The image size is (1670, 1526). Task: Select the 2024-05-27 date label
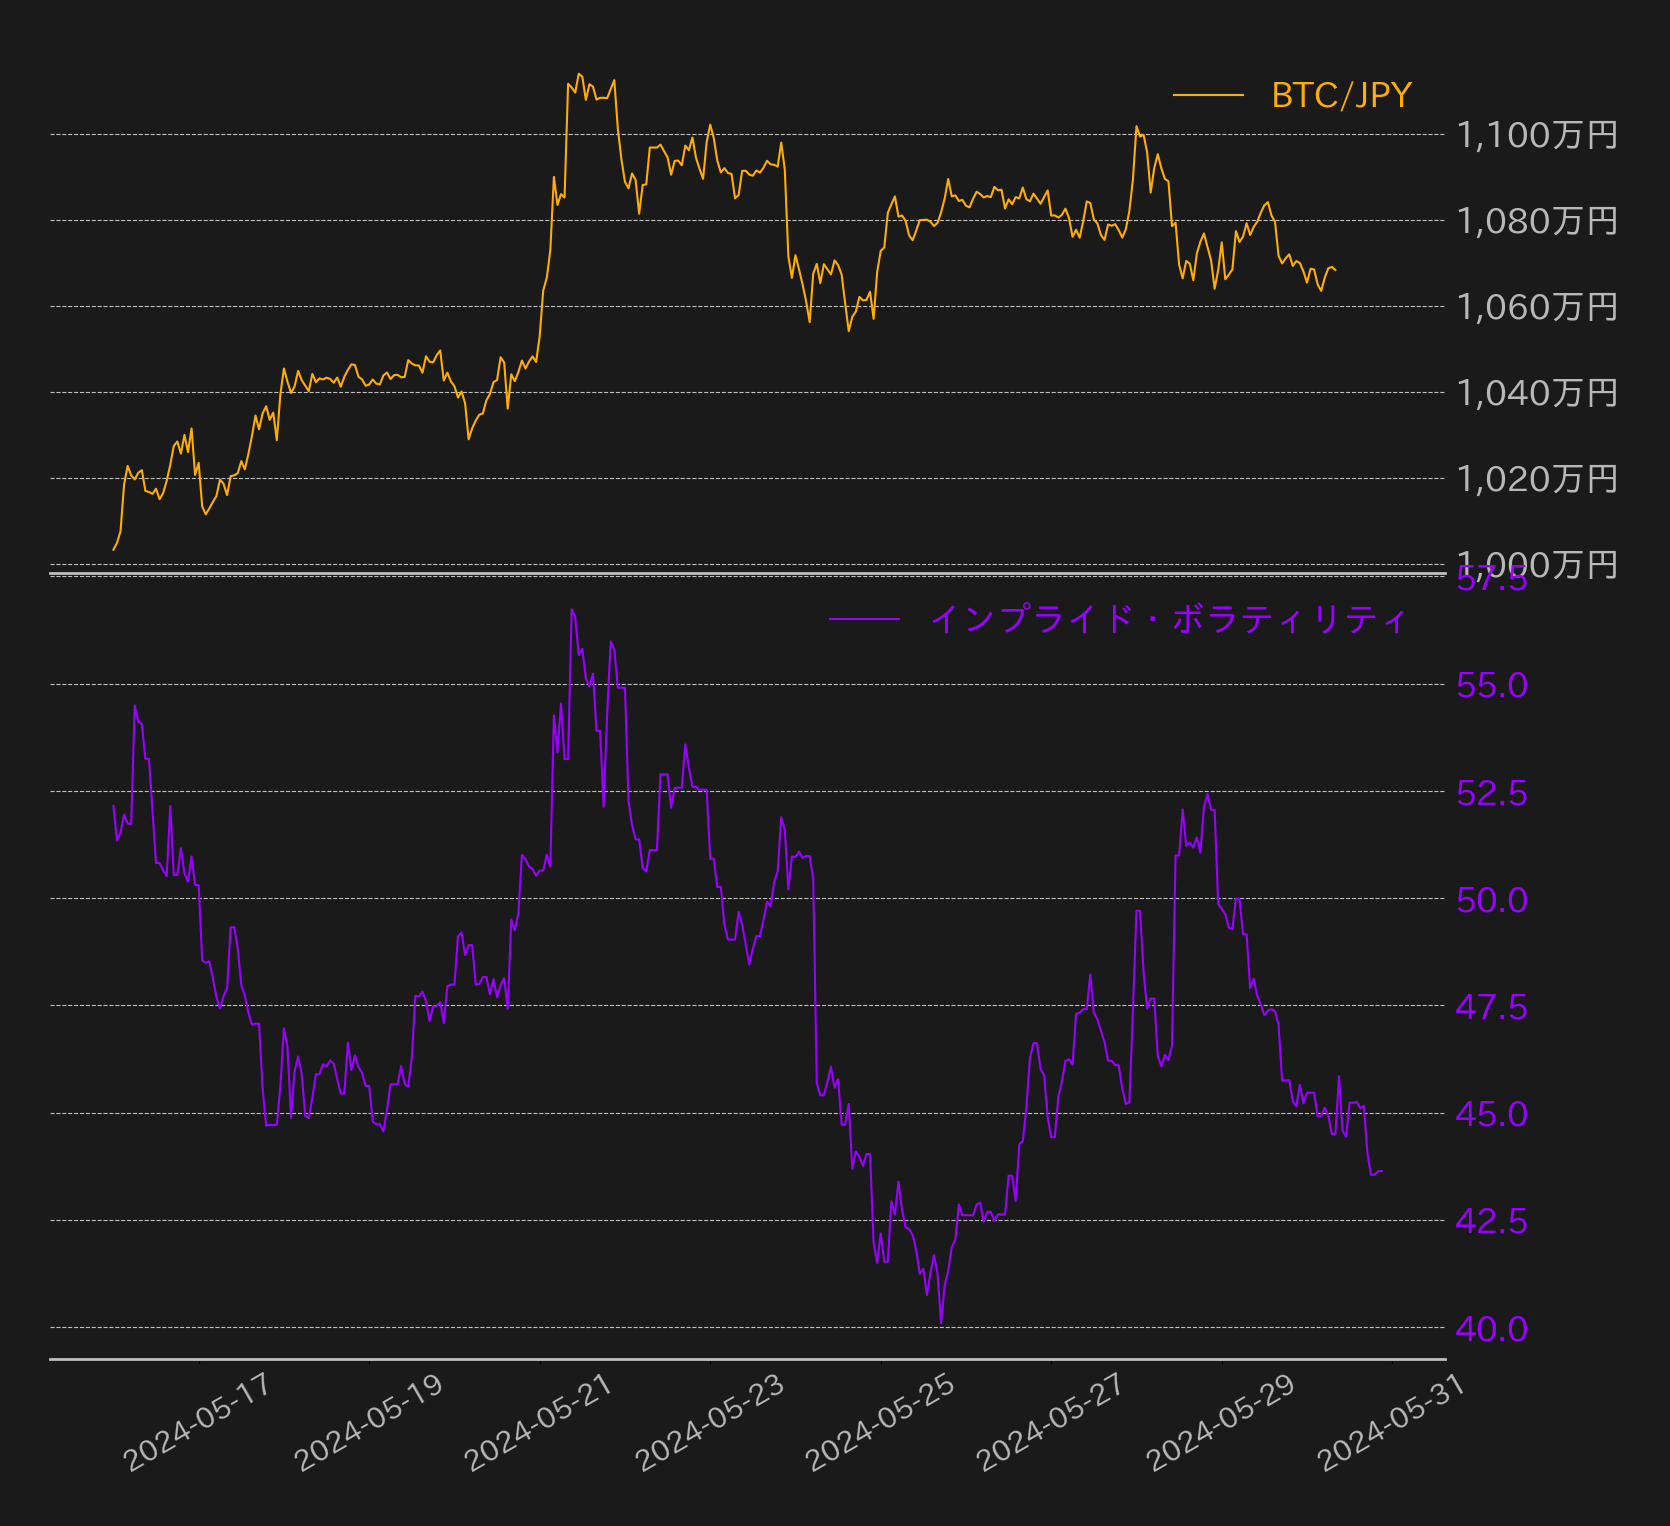point(1050,1422)
